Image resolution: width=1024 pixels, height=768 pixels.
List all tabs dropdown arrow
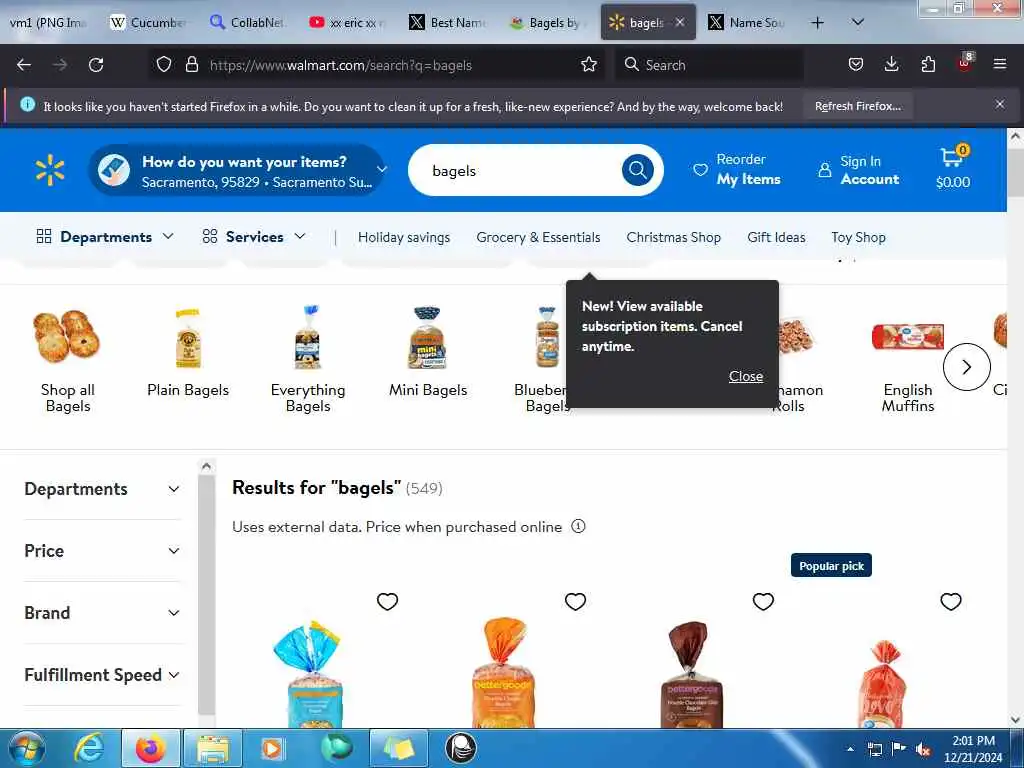coord(858,23)
